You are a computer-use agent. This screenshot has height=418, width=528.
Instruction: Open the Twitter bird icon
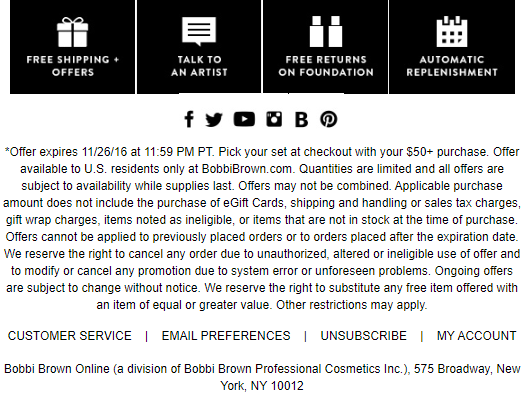point(214,120)
